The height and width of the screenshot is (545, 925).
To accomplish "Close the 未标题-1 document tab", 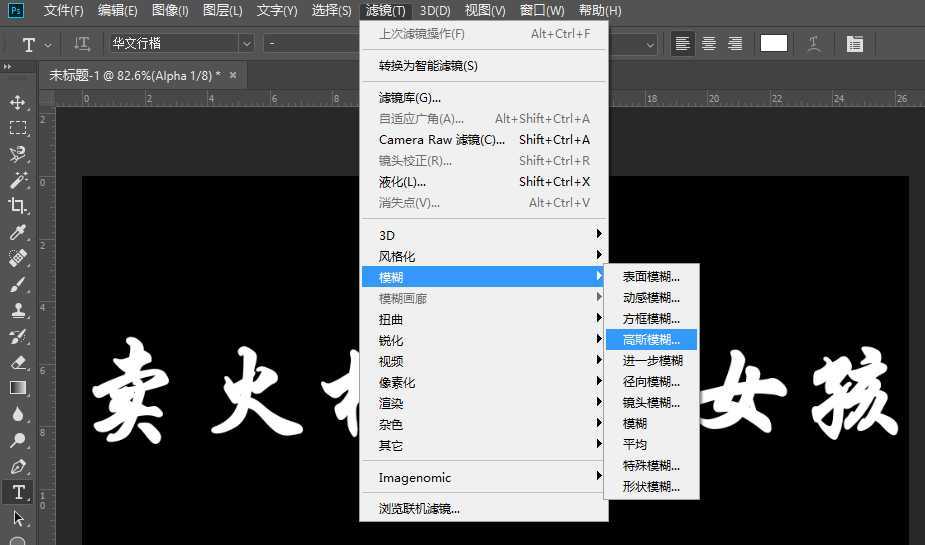I will click(233, 75).
